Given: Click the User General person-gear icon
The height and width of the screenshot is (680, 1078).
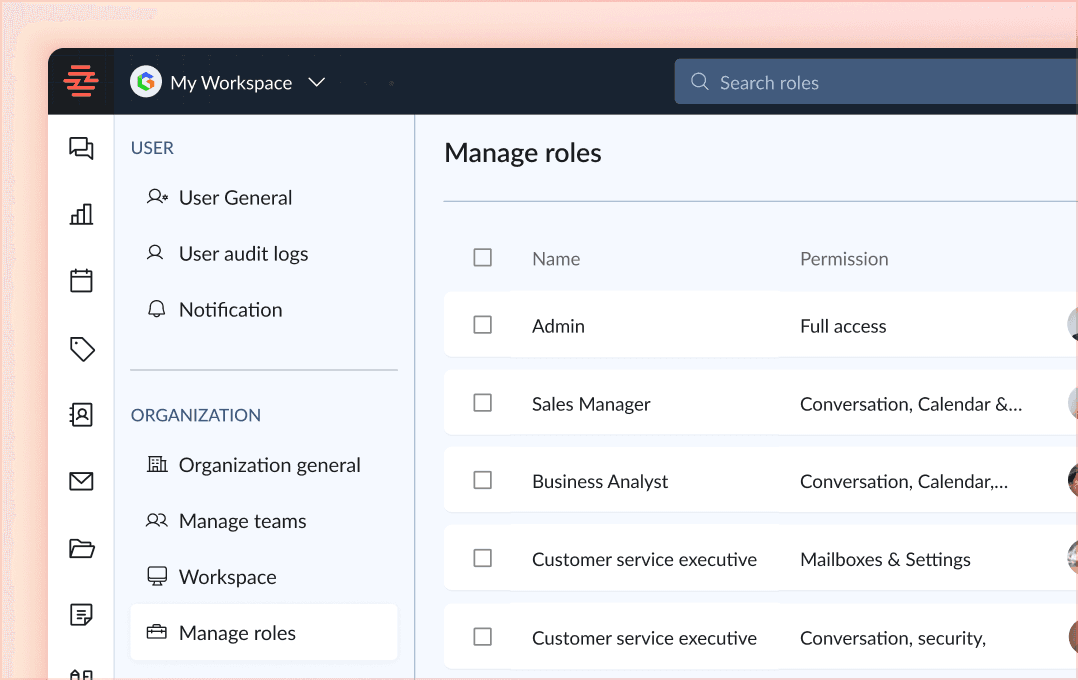Looking at the screenshot, I should point(157,197).
